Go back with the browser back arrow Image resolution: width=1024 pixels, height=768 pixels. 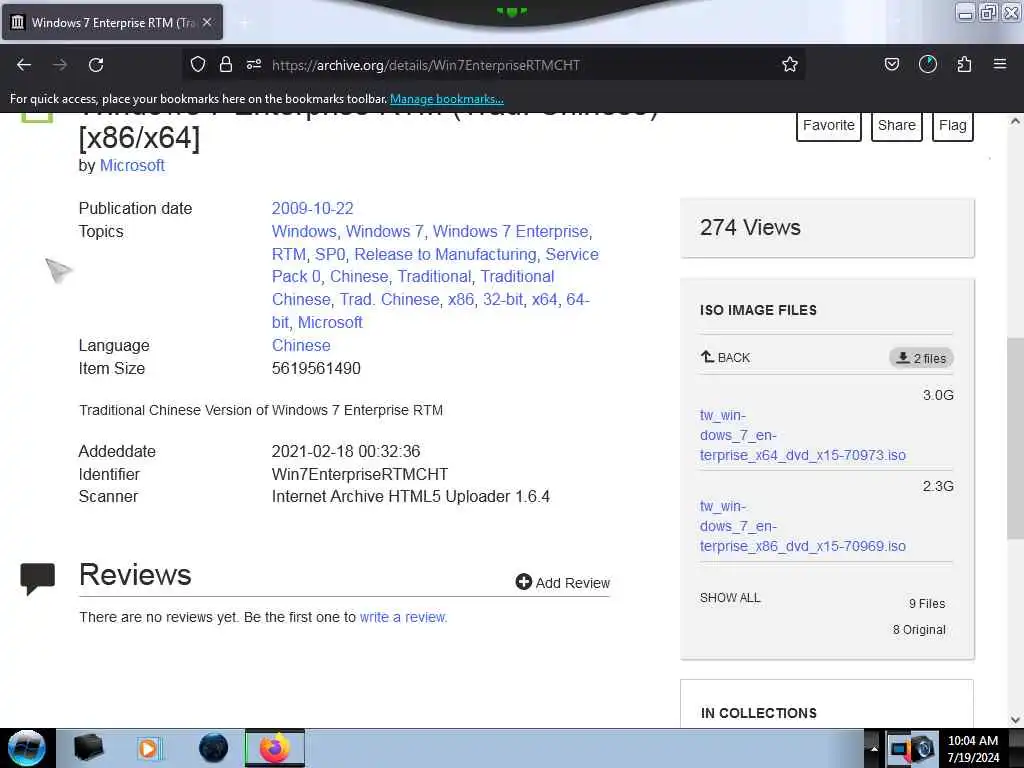coord(24,65)
